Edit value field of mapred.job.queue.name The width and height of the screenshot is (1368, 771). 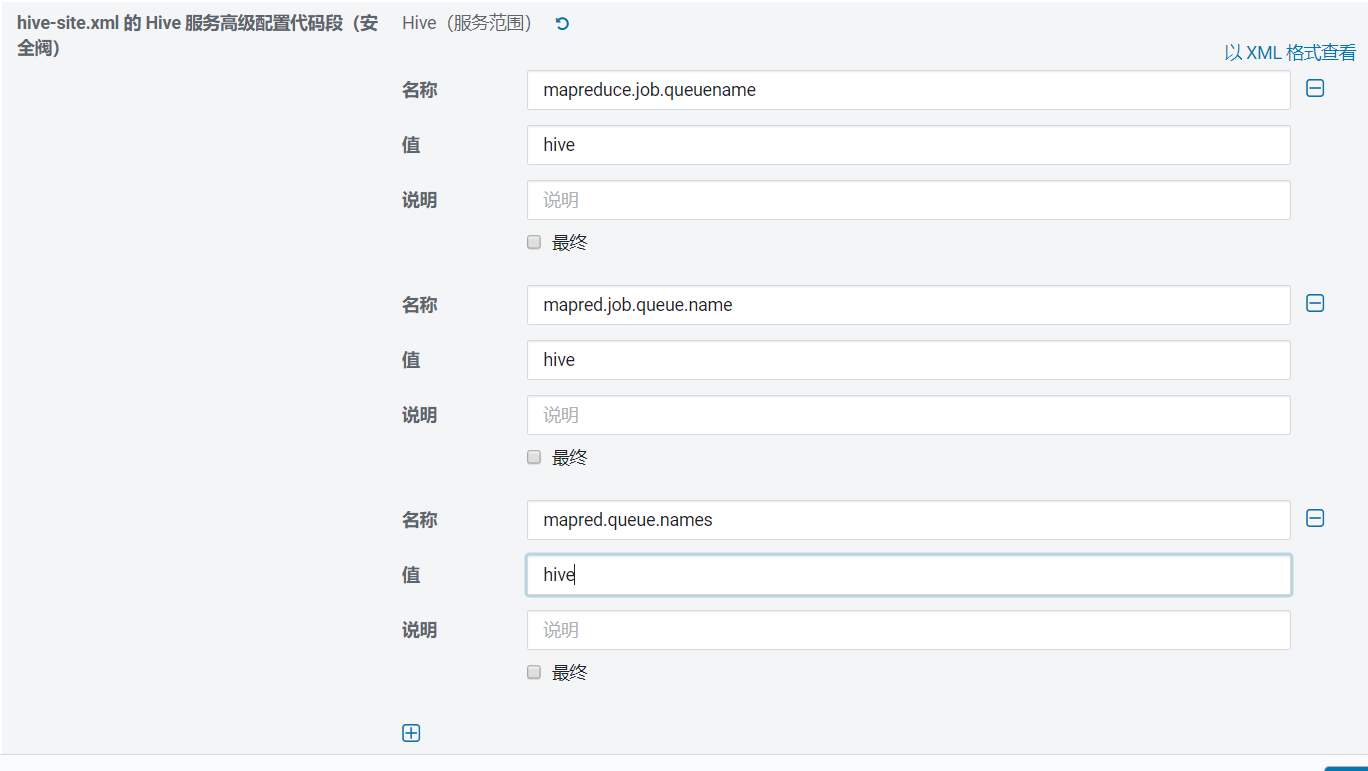(x=908, y=360)
